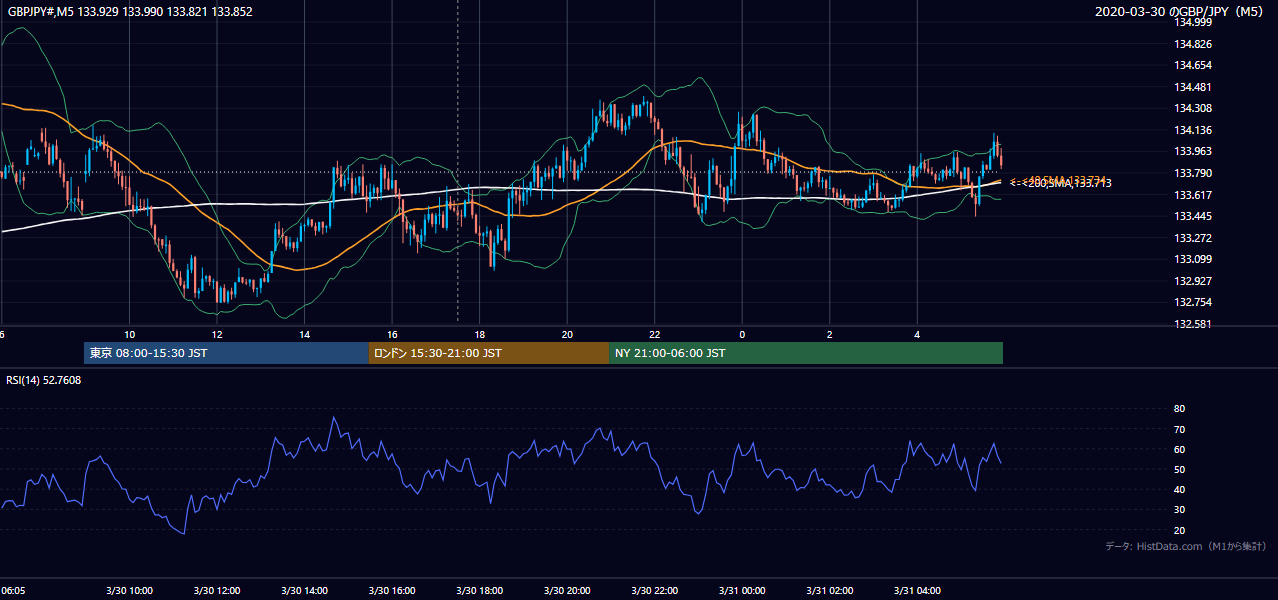This screenshot has height=600, width=1278.
Task: Click RSI scale value 50
Action: tap(1179, 469)
